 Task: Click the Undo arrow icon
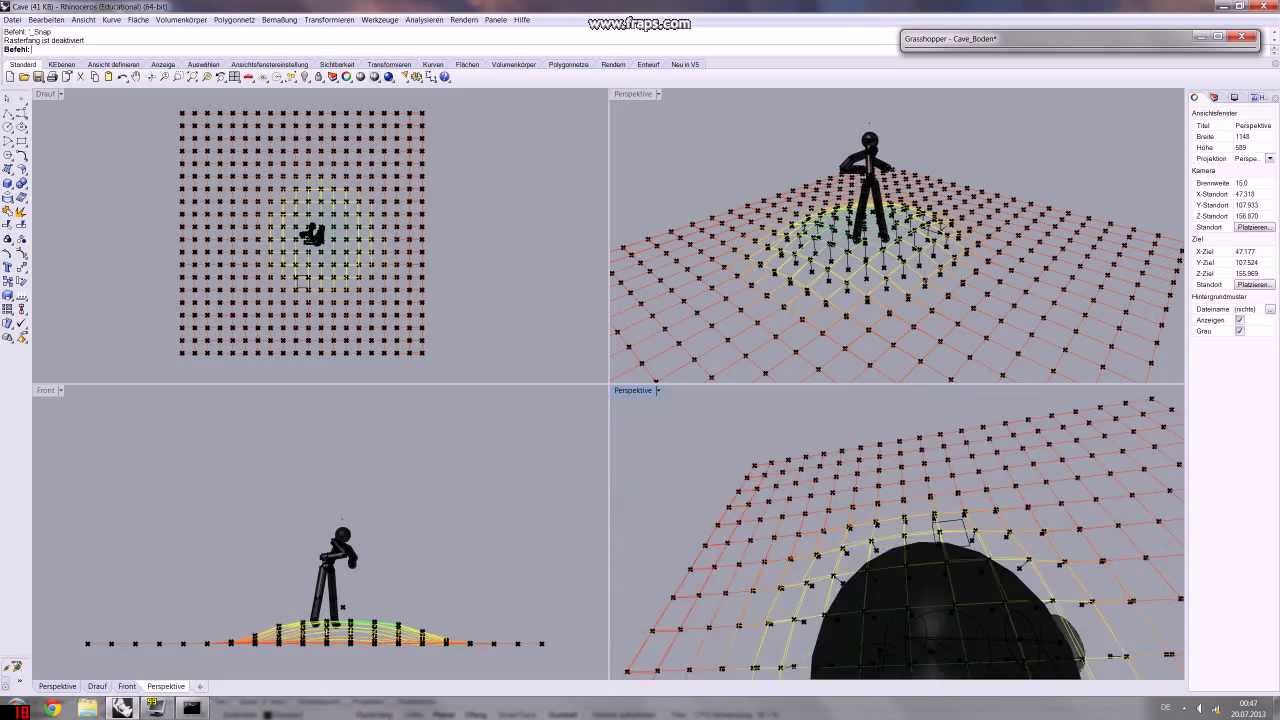point(123,77)
